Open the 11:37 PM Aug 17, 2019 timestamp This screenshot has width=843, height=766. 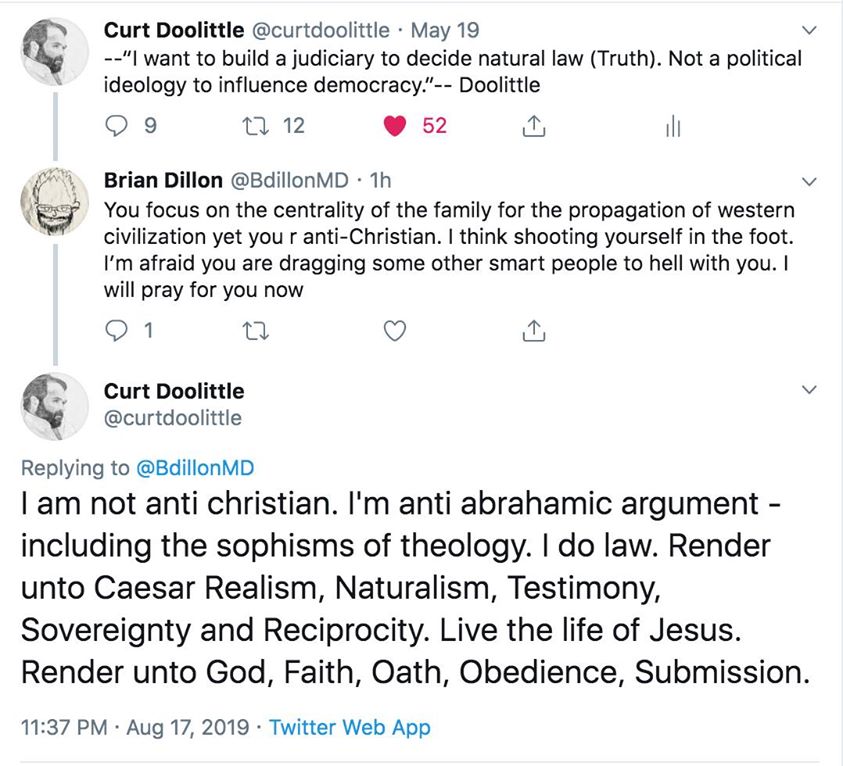pyautogui.click(x=135, y=727)
